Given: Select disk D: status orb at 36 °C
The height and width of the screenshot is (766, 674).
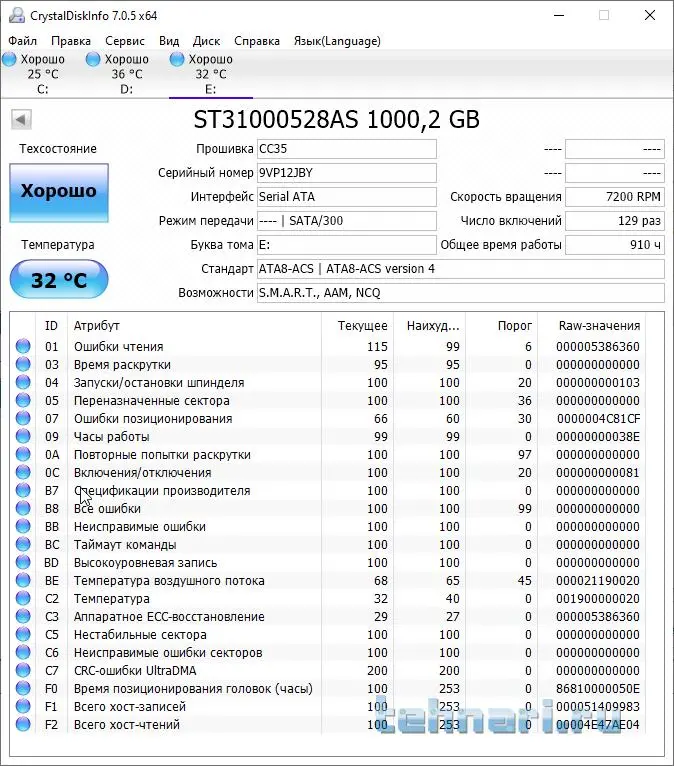Looking at the screenshot, I should (93, 60).
